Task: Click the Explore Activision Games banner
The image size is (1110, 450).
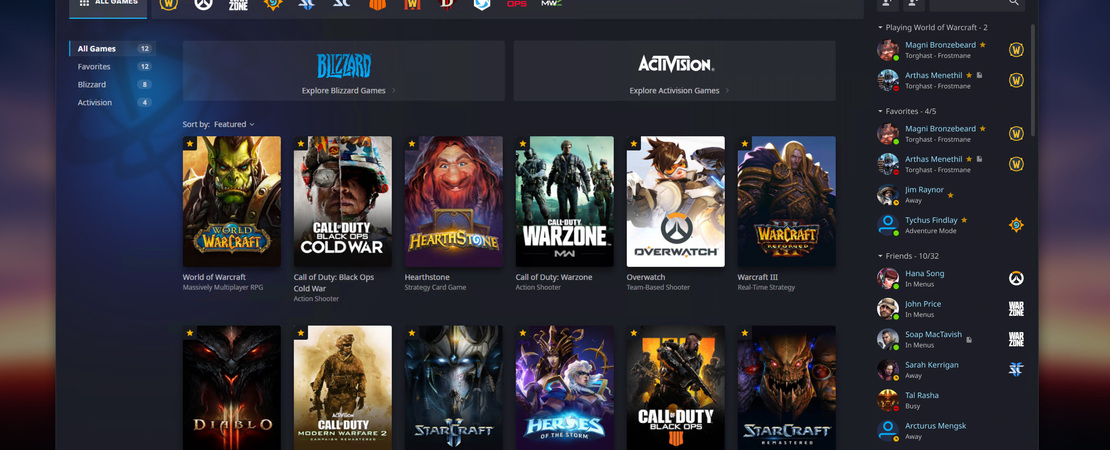Action: click(675, 71)
